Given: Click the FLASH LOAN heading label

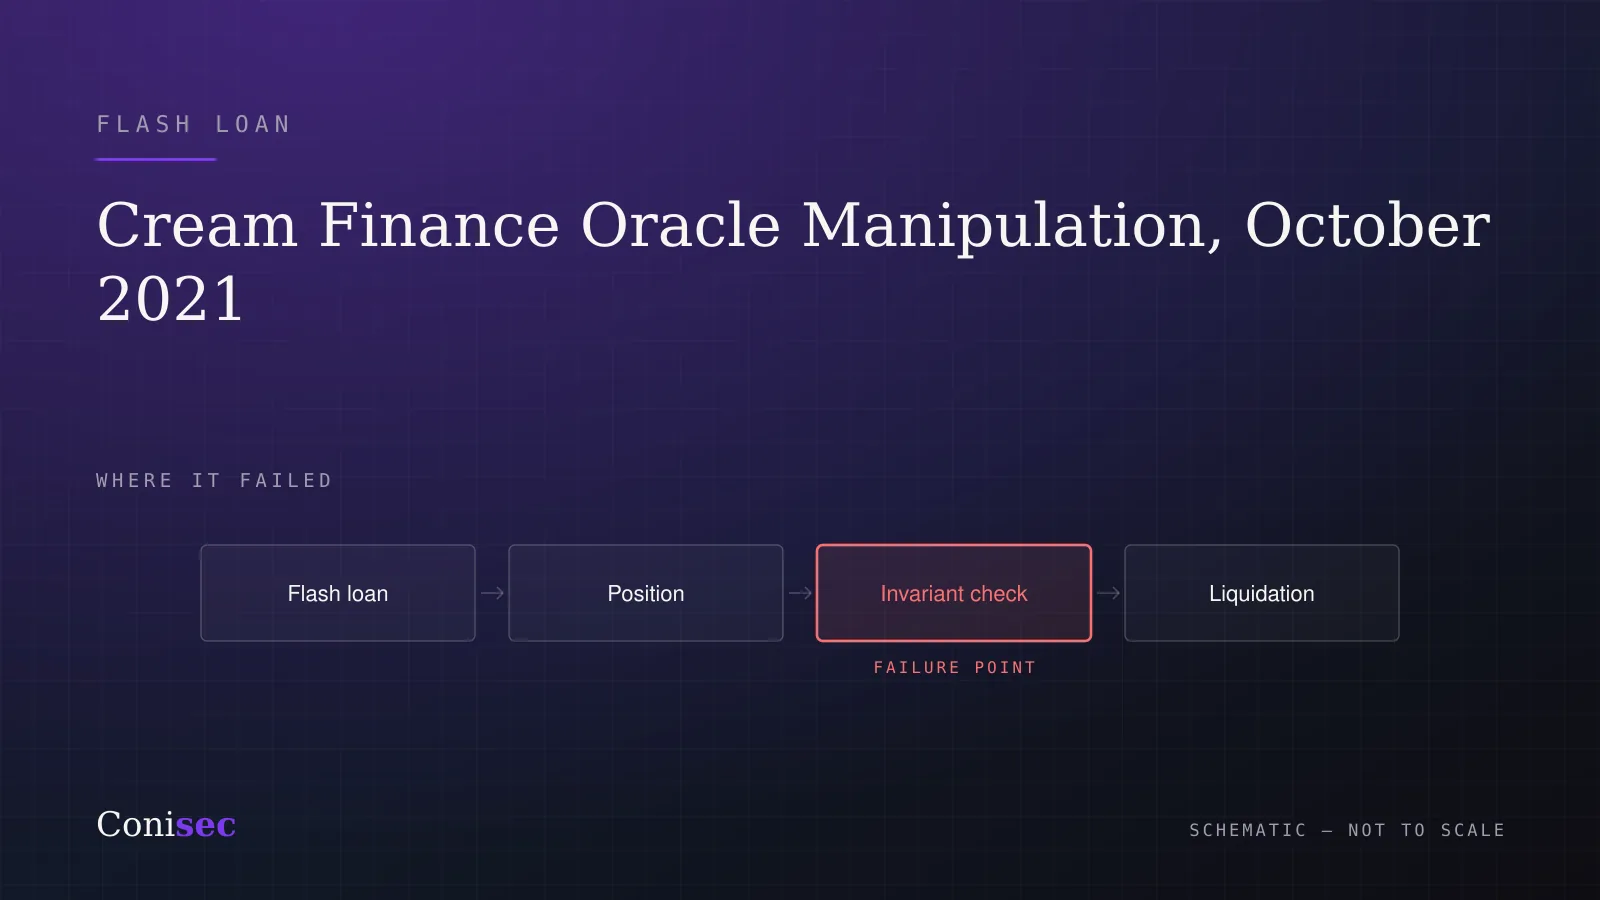Looking at the screenshot, I should click(194, 124).
